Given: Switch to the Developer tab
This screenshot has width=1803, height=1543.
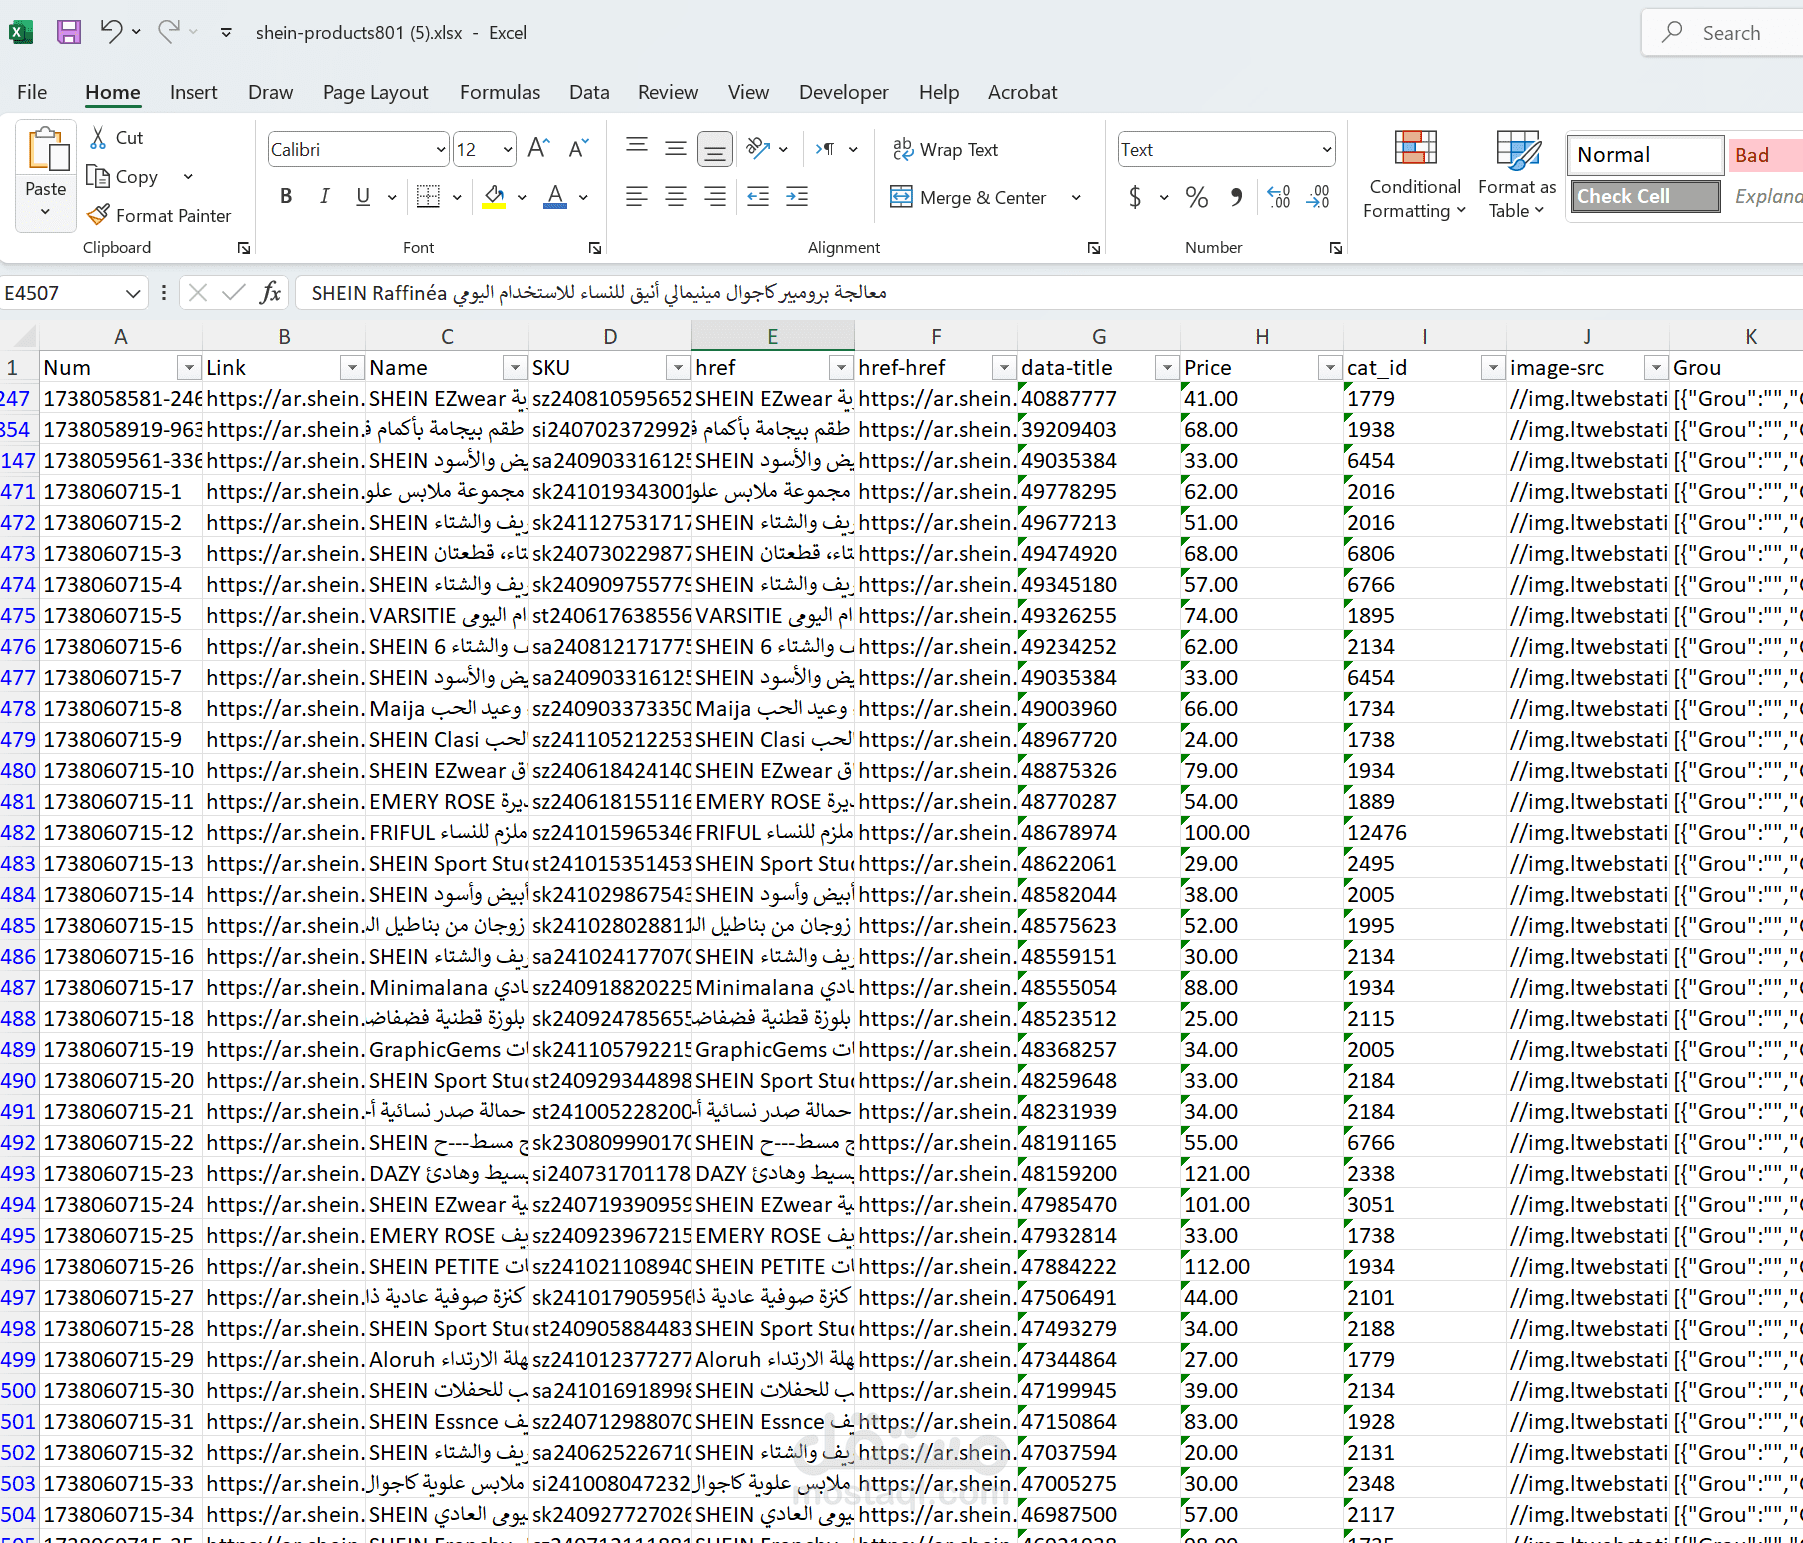Looking at the screenshot, I should [x=844, y=92].
